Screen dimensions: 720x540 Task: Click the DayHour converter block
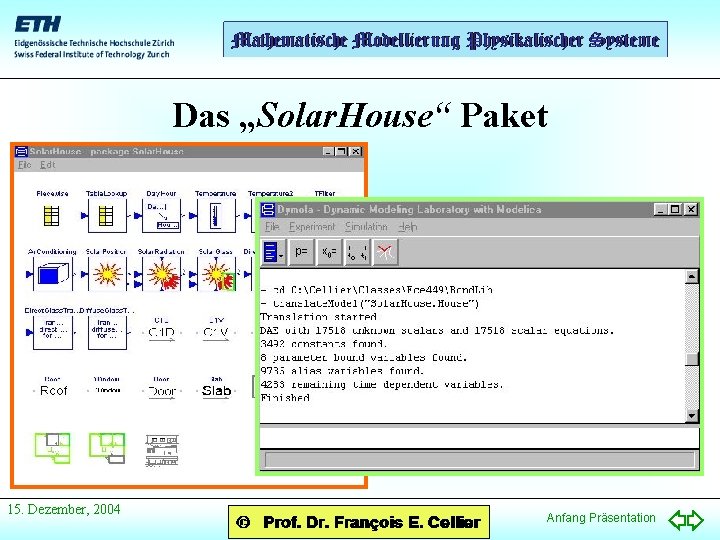coord(161,216)
